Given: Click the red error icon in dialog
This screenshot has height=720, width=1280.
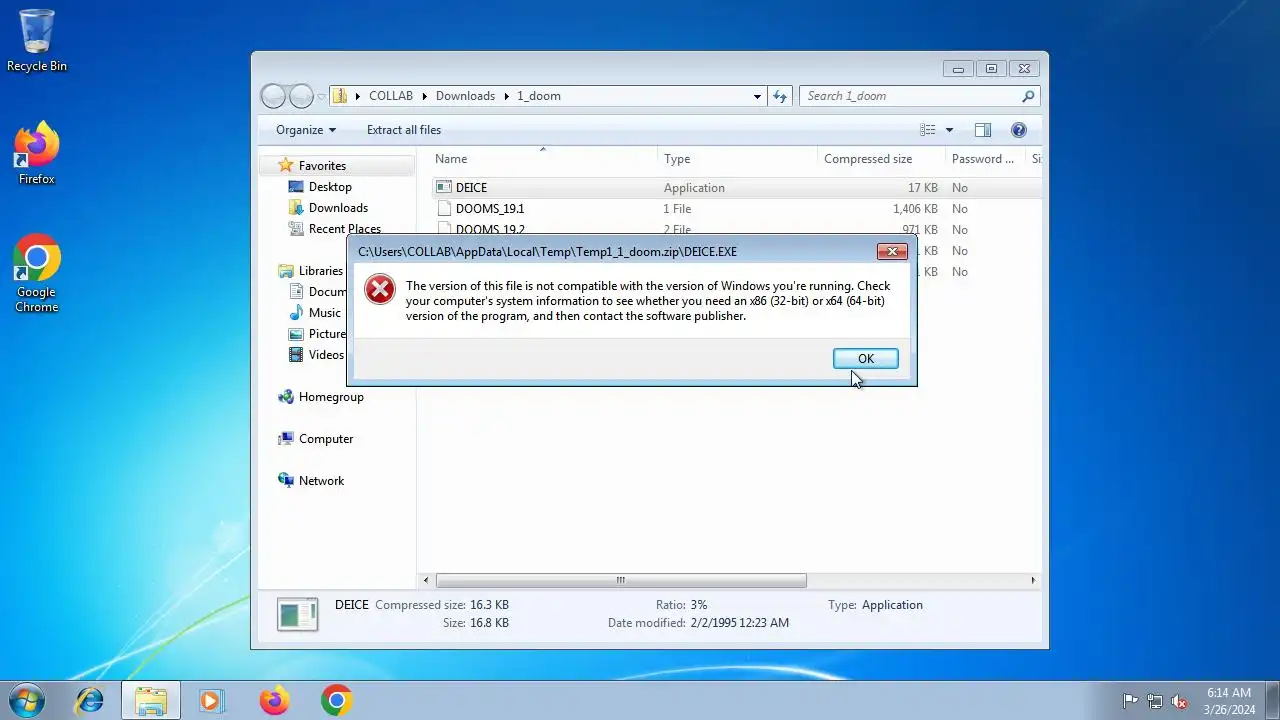Looking at the screenshot, I should click(x=380, y=290).
